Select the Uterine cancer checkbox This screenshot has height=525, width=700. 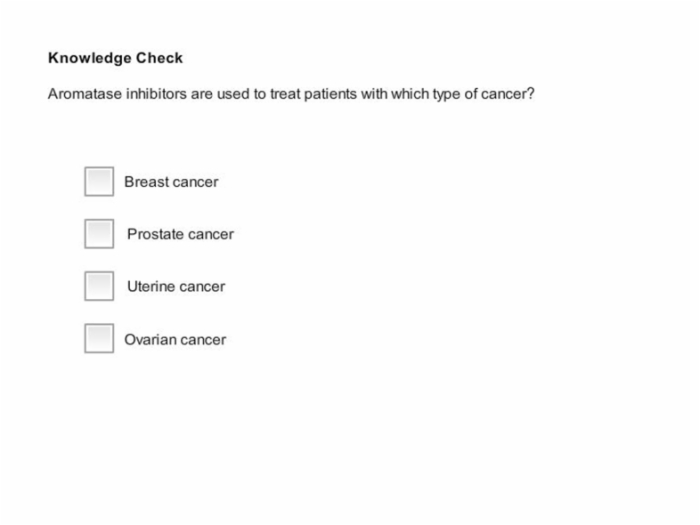(x=99, y=286)
